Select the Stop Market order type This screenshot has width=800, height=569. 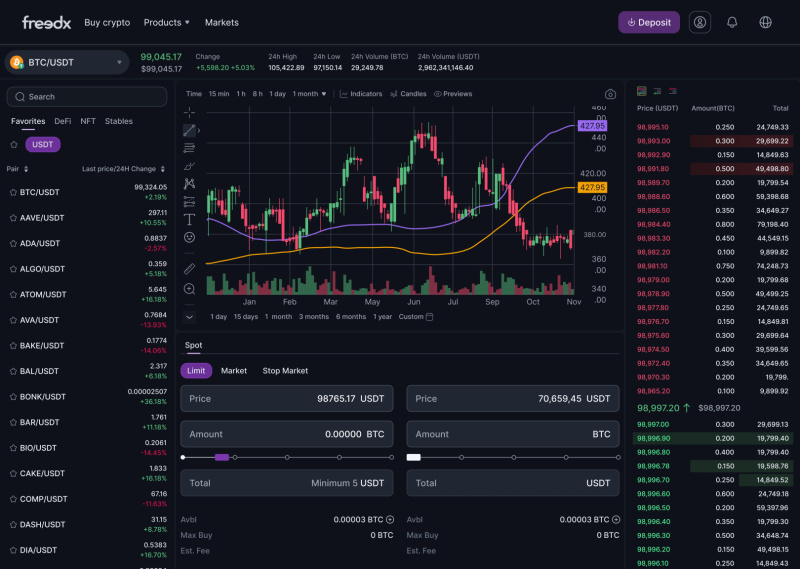[x=285, y=371]
